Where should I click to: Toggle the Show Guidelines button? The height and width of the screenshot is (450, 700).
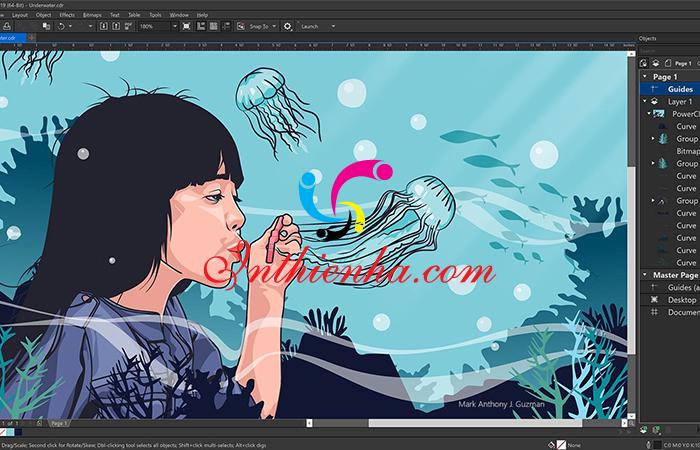[226, 26]
